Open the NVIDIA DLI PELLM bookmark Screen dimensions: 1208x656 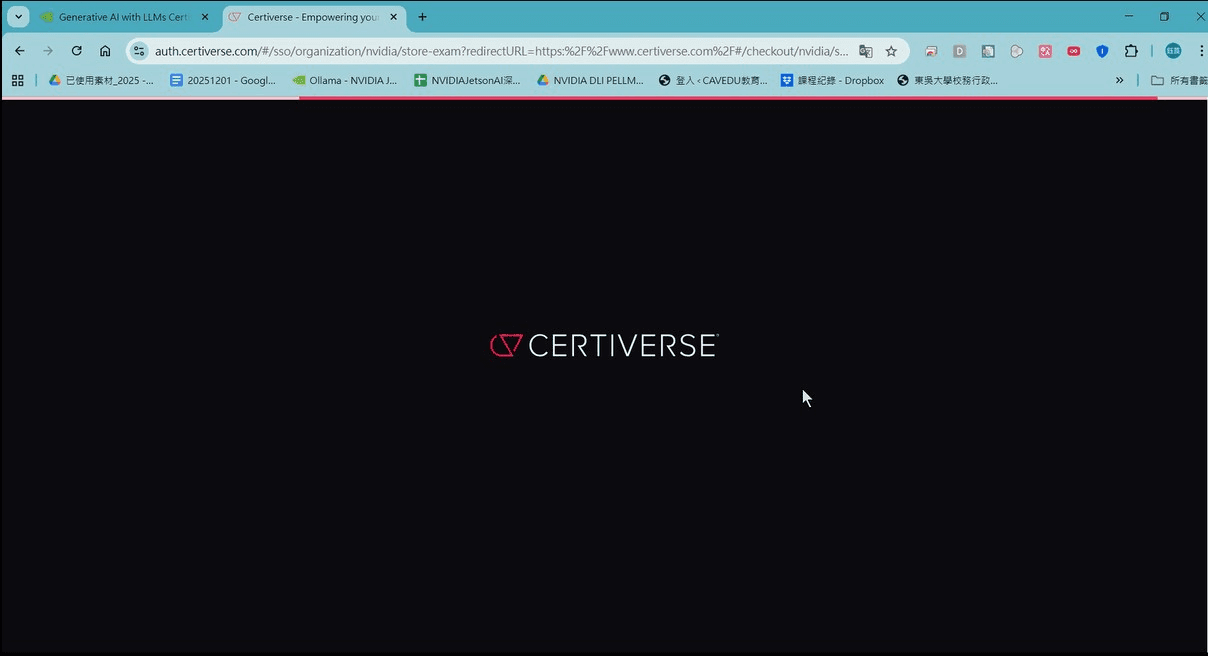tap(590, 80)
